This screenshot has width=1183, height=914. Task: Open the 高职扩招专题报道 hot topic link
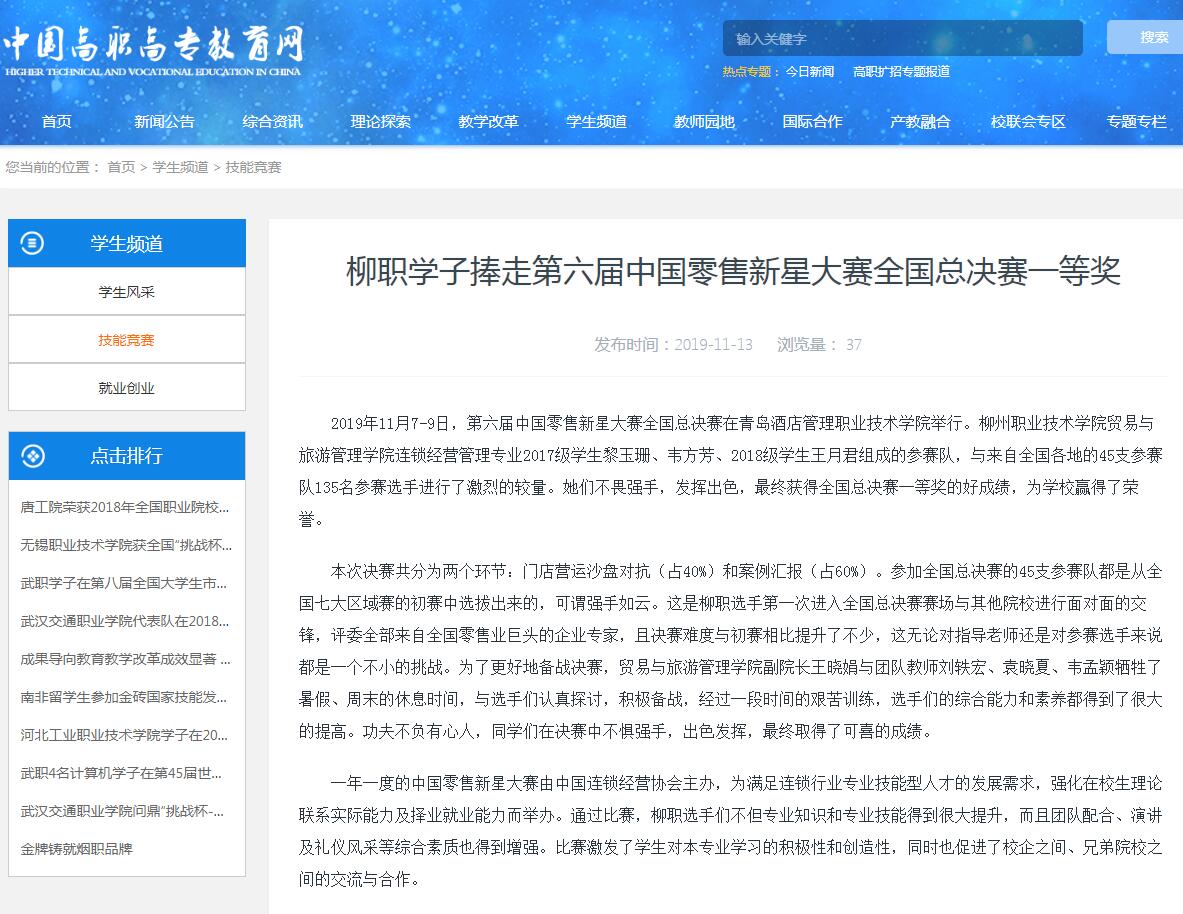pyautogui.click(x=901, y=72)
